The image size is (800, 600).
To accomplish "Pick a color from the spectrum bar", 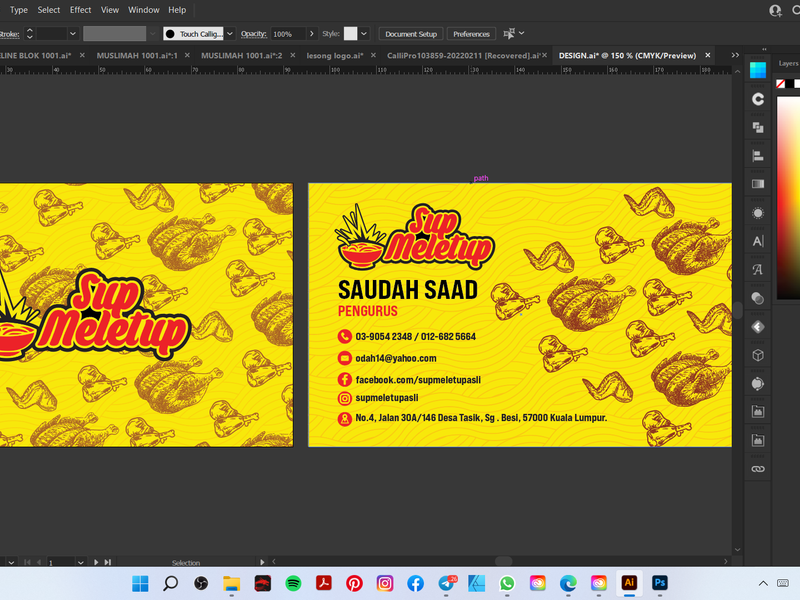I will click(x=788, y=198).
